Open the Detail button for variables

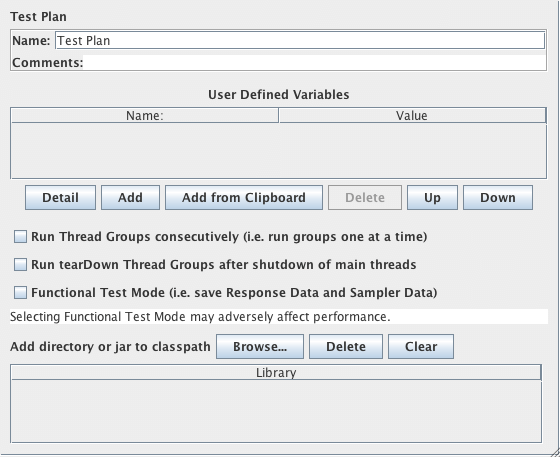(60, 197)
